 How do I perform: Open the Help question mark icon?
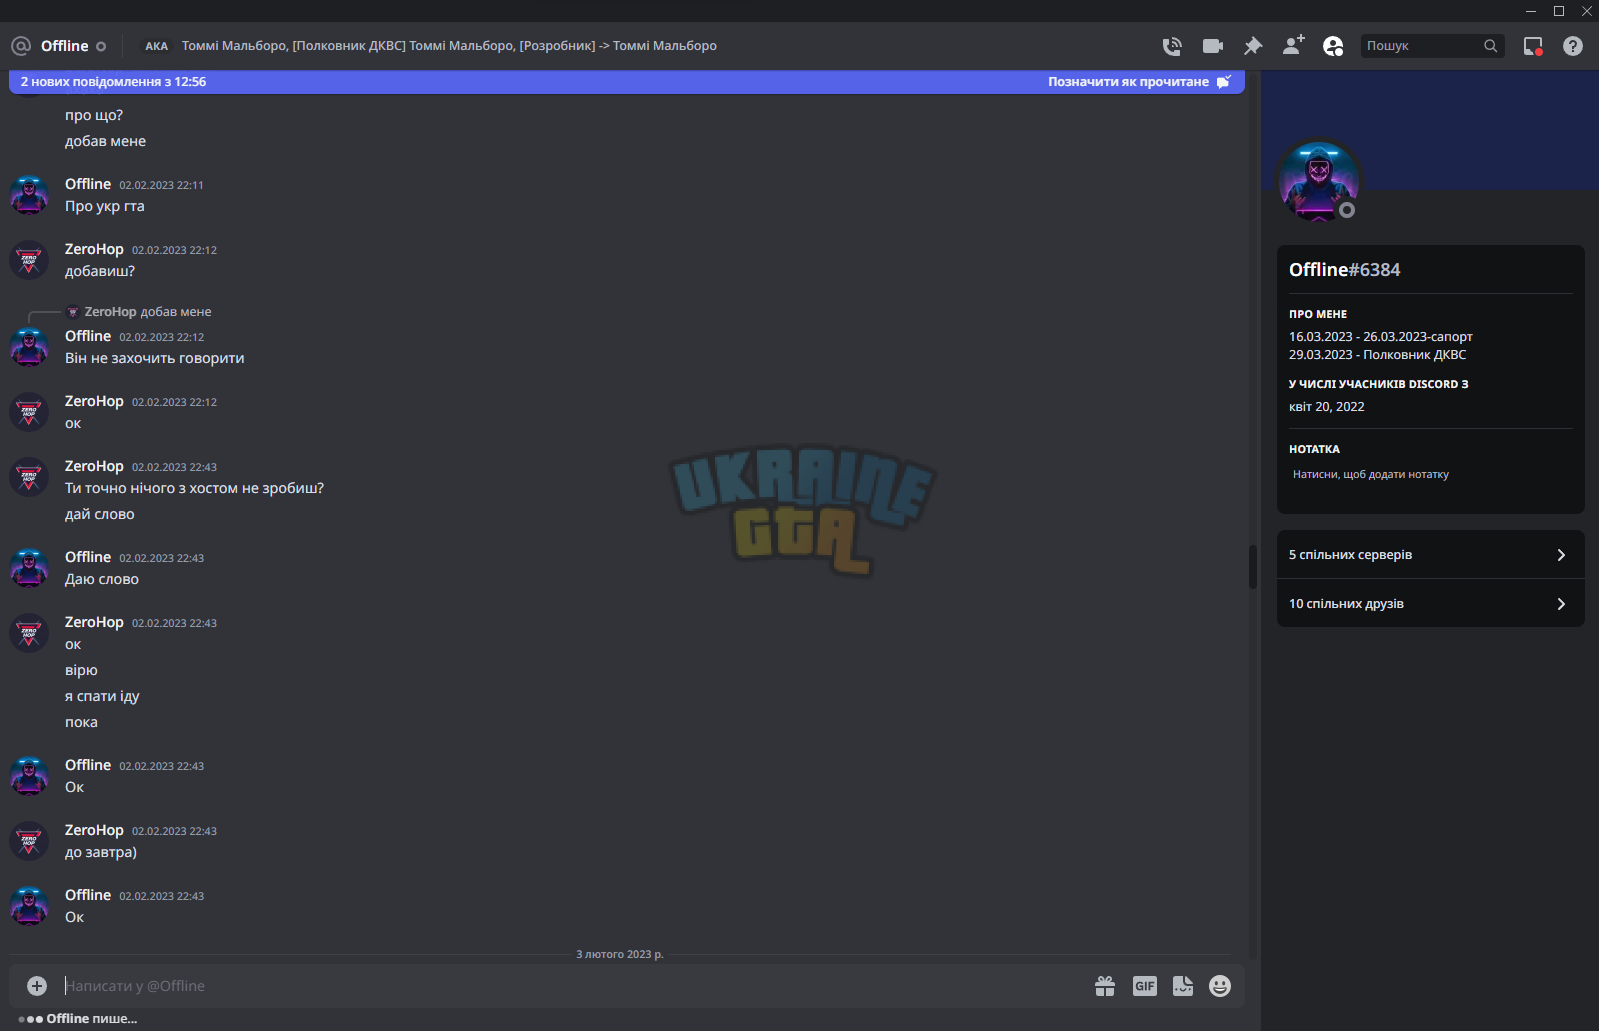click(1573, 46)
